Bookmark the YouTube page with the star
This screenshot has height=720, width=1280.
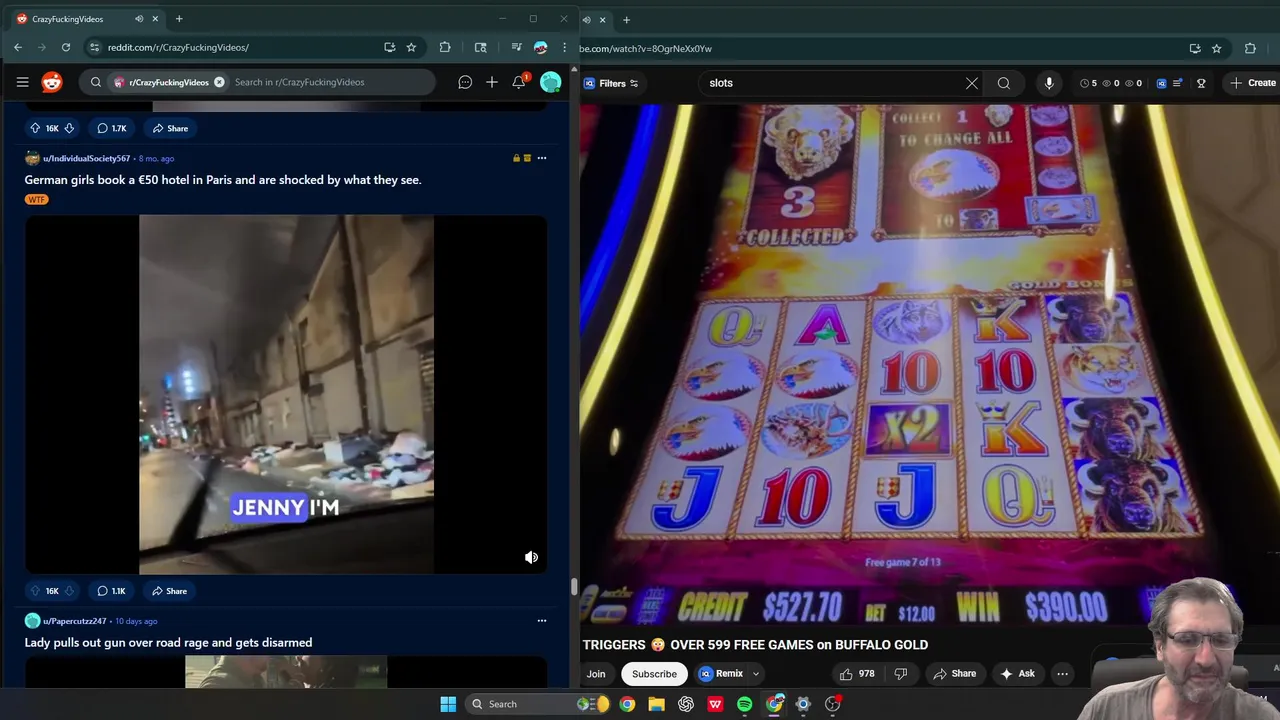point(1217,48)
